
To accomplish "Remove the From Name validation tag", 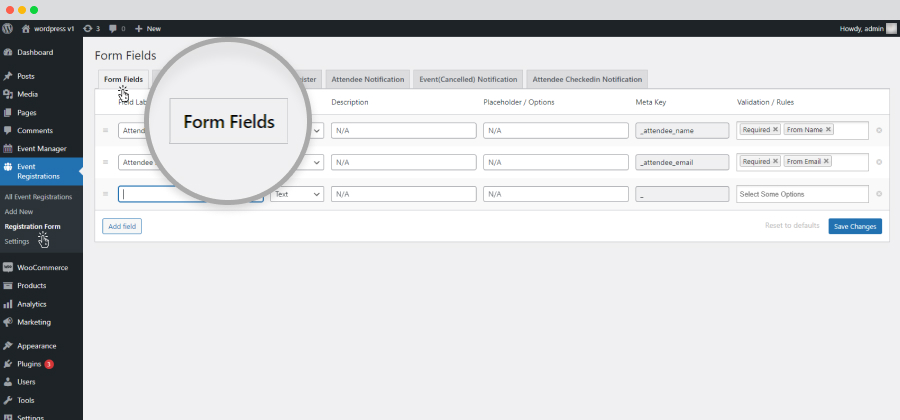I will pyautogui.click(x=828, y=130).
